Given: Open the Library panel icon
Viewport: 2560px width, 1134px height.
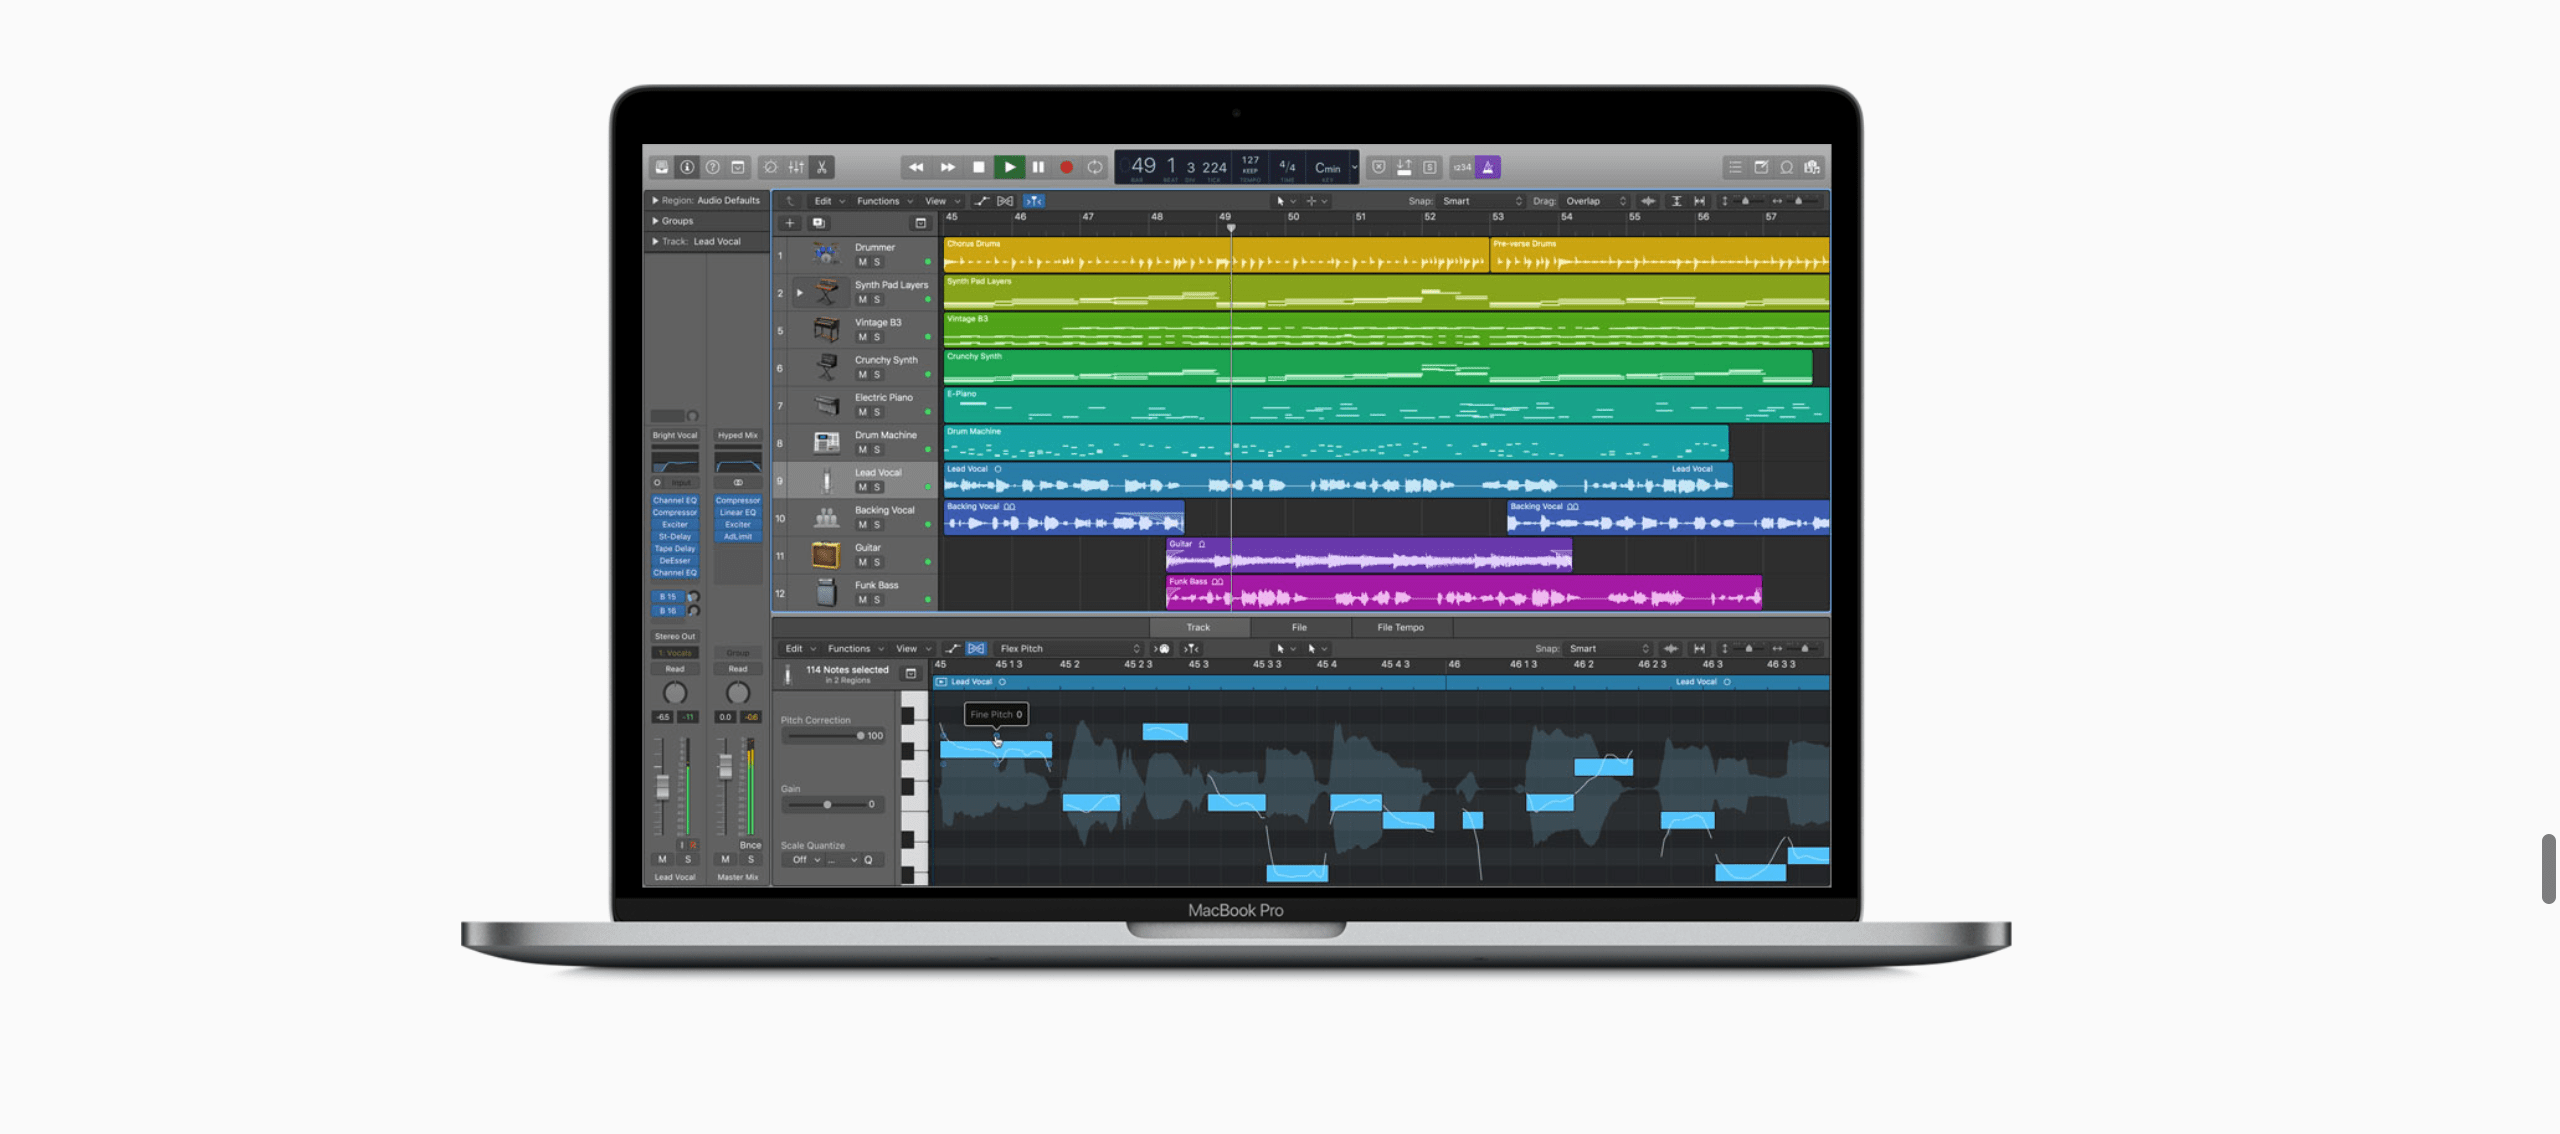Looking at the screenshot, I should coord(661,167).
